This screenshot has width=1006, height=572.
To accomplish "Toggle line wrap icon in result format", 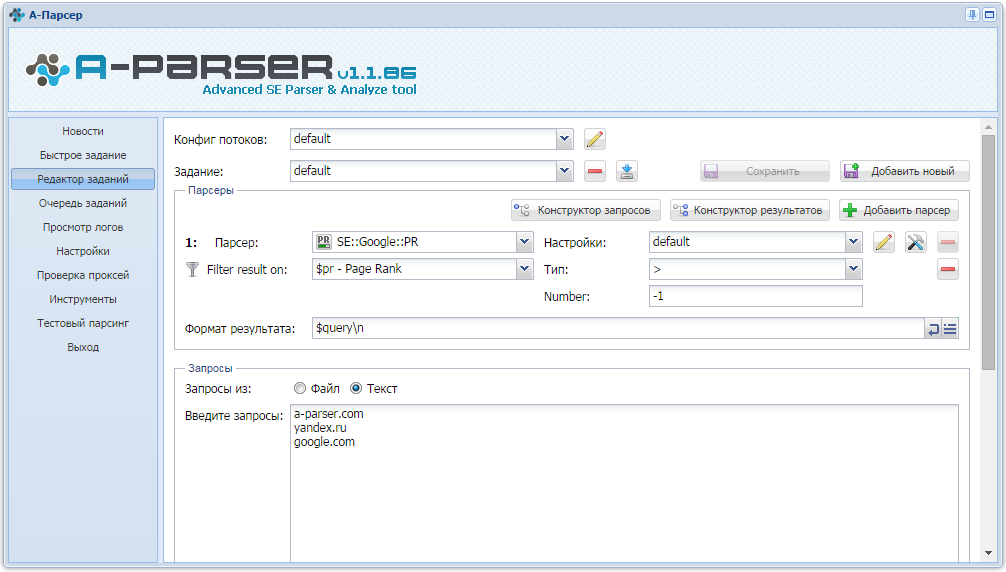I will pyautogui.click(x=934, y=329).
